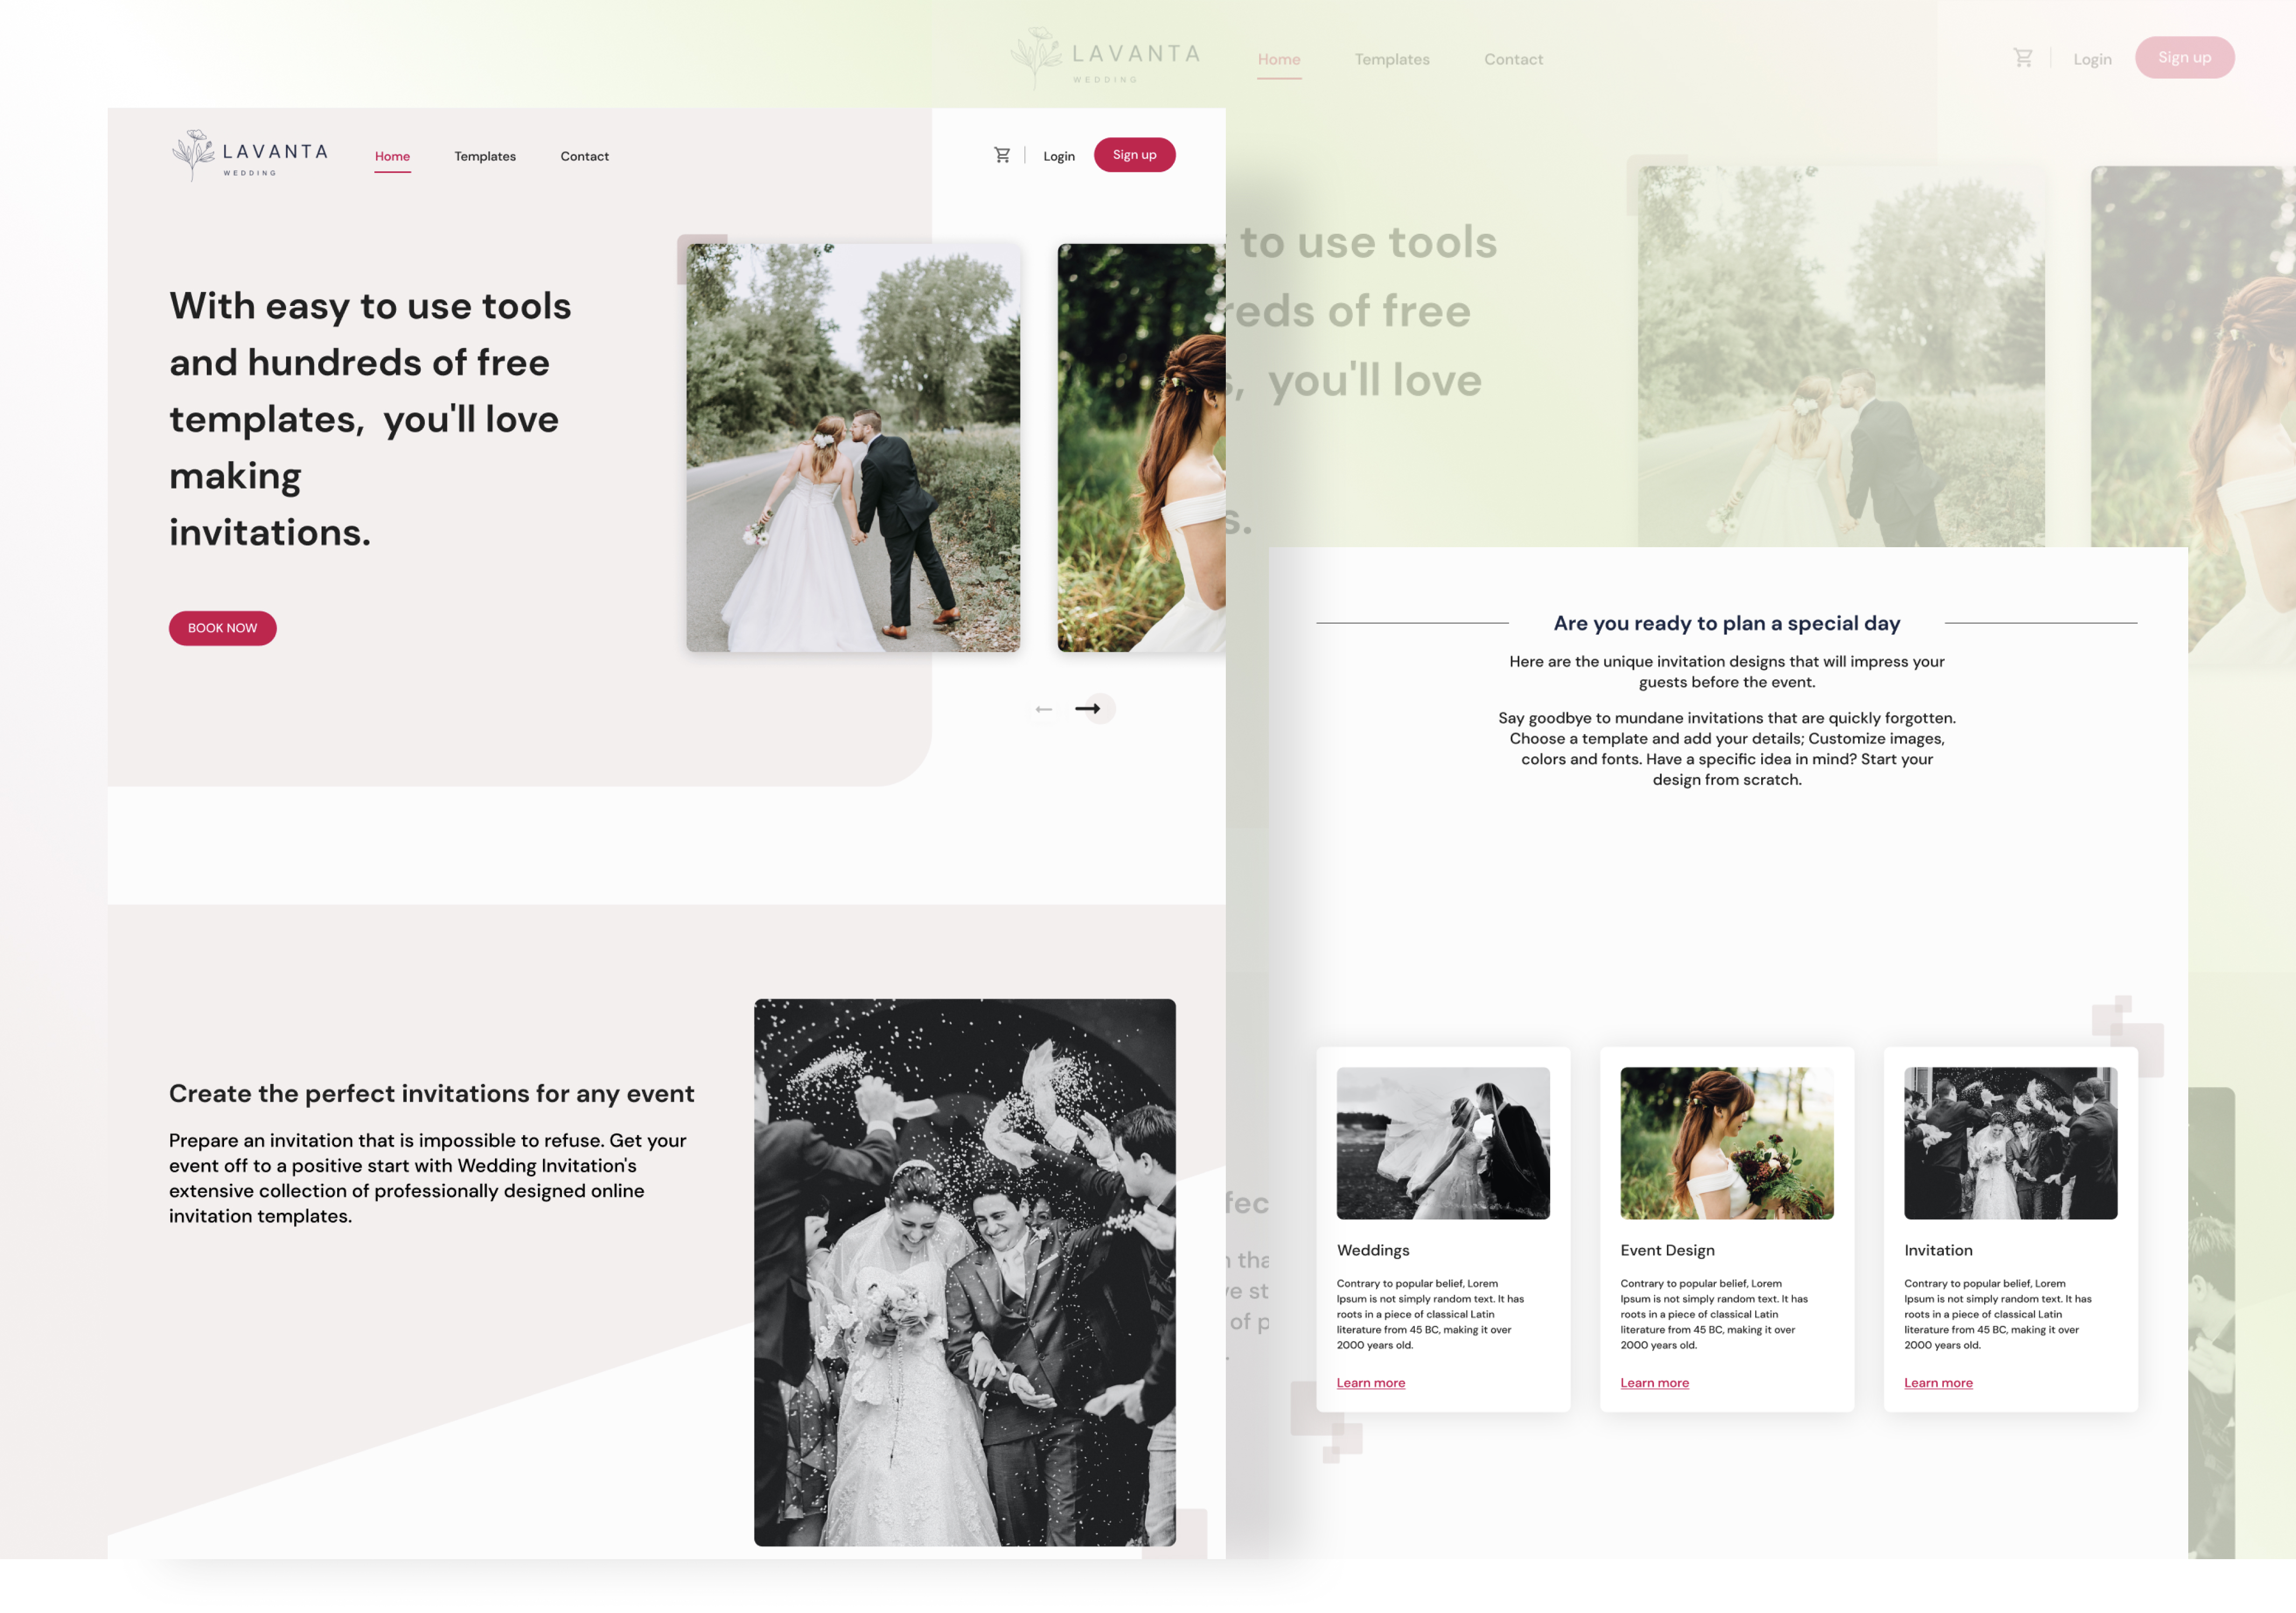2296x1613 pixels.
Task: Select the Event Design card image
Action: [x=1727, y=1143]
